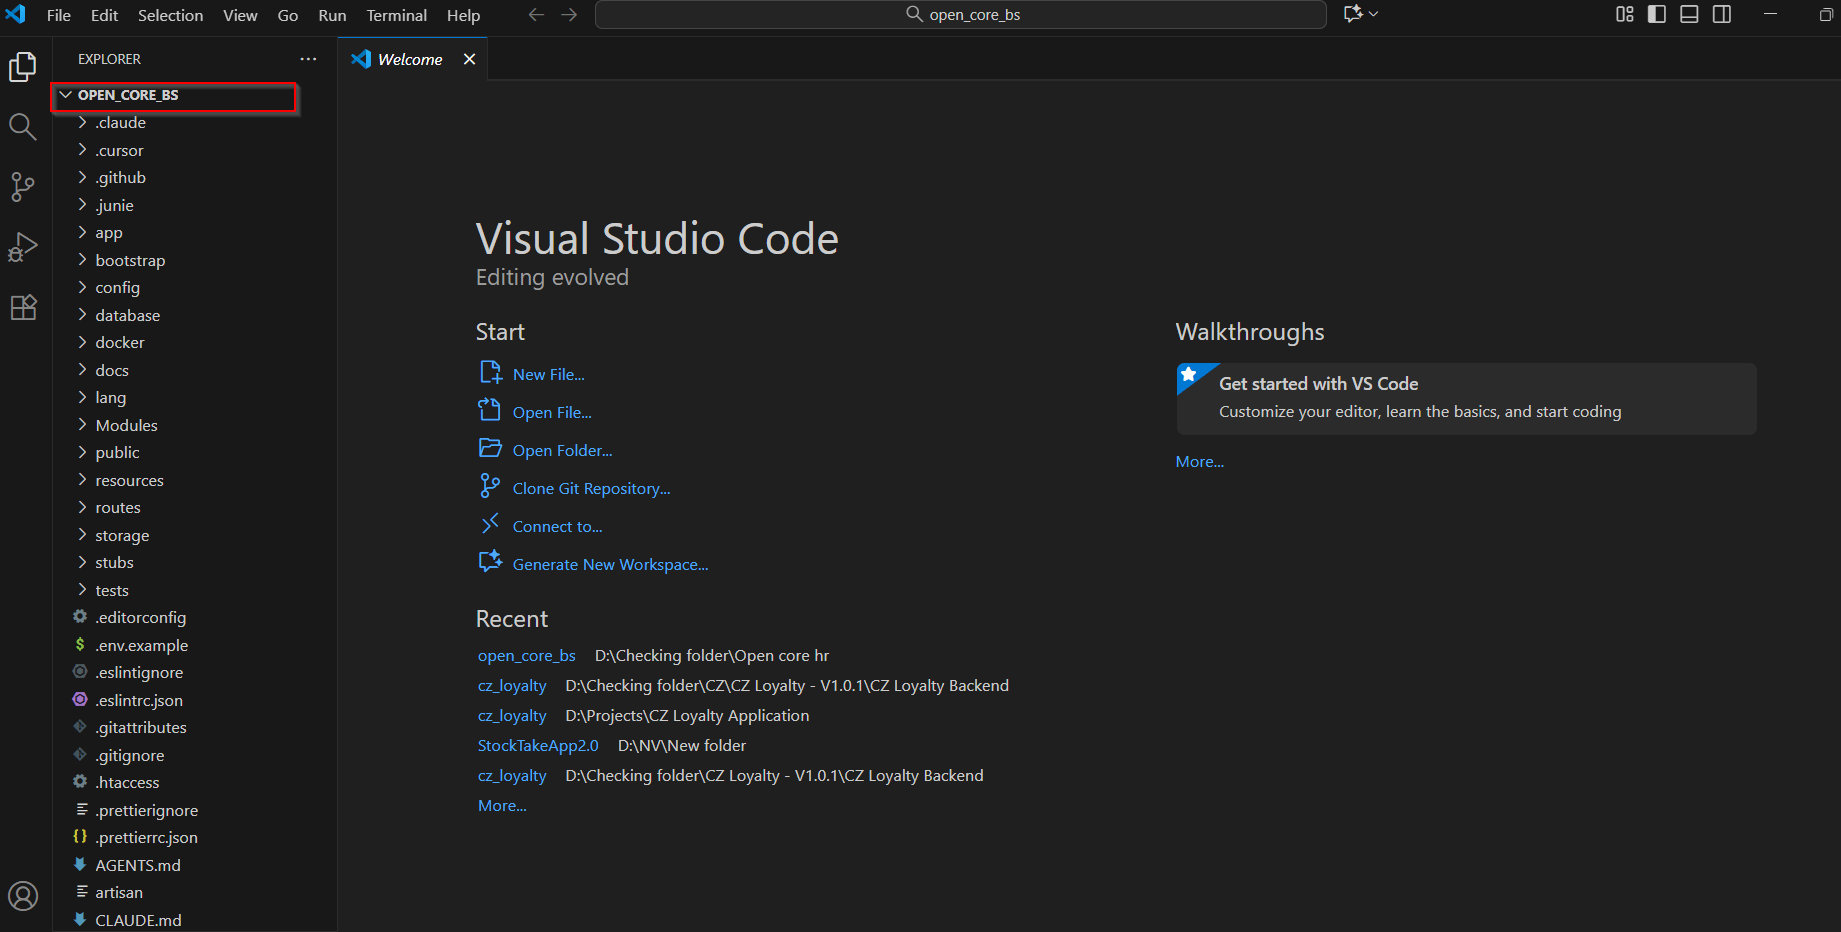Open the Search view in activity bar

pos(22,127)
